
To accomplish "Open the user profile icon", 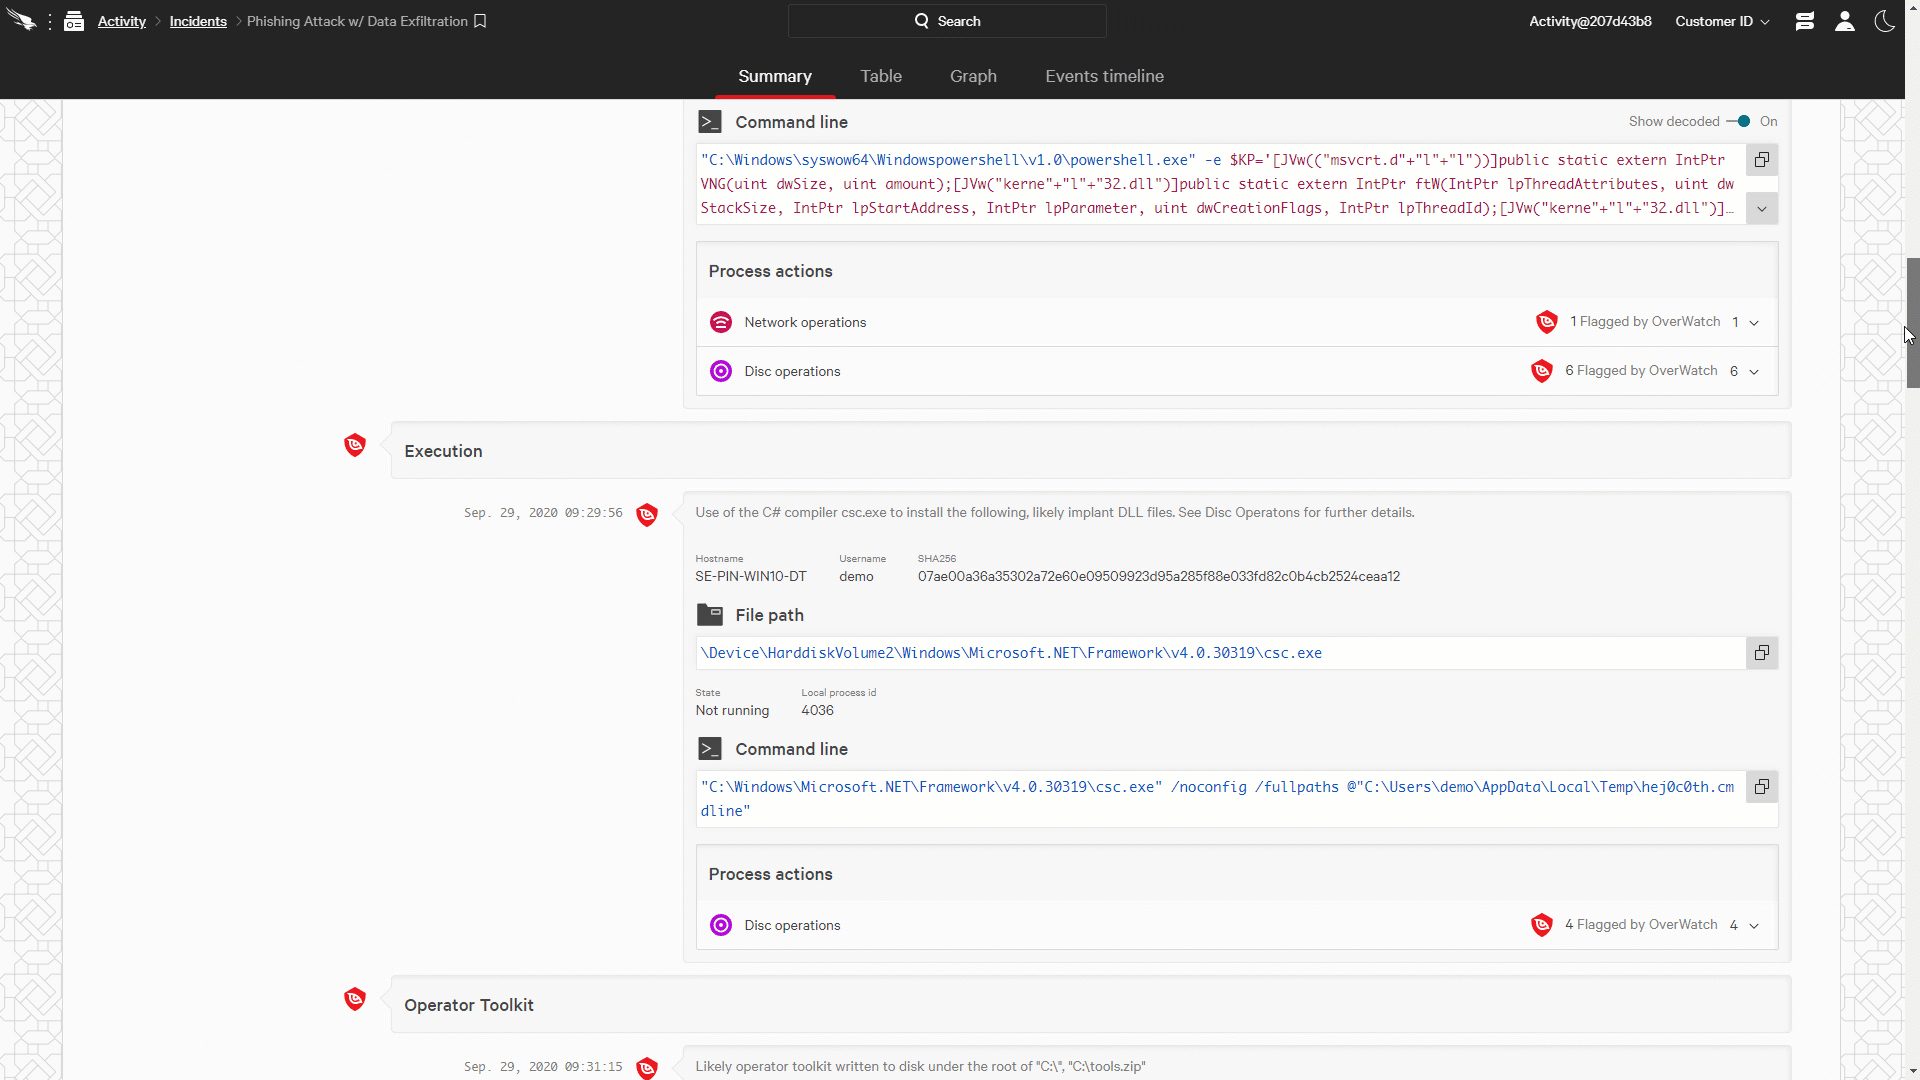I will click(1845, 21).
